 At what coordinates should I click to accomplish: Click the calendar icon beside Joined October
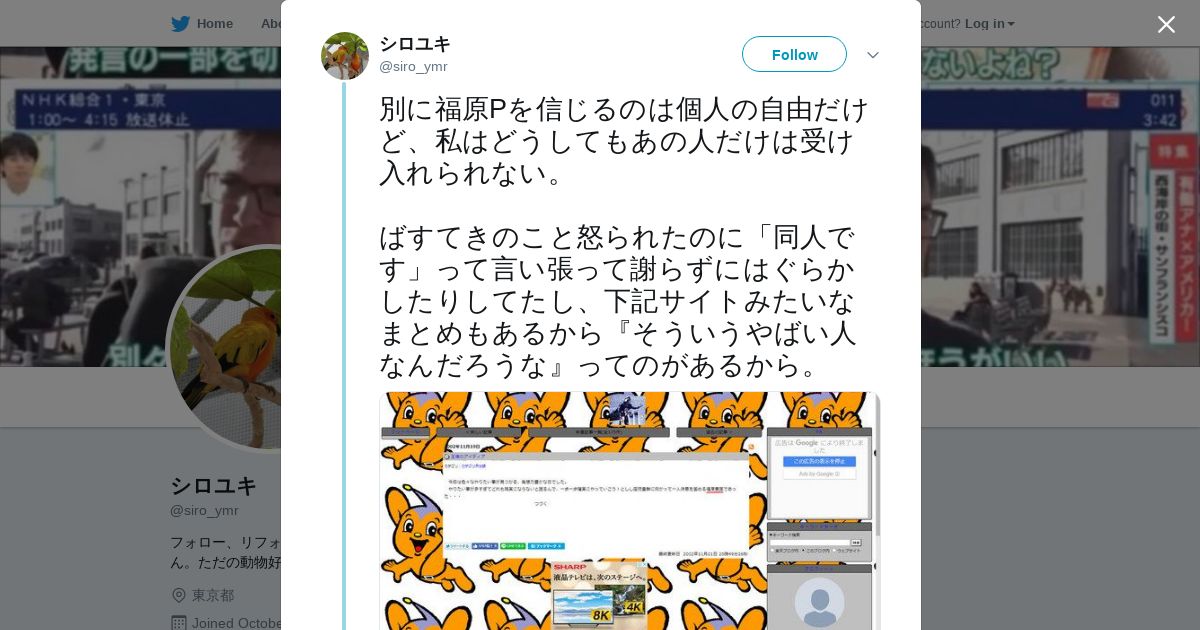[179, 623]
